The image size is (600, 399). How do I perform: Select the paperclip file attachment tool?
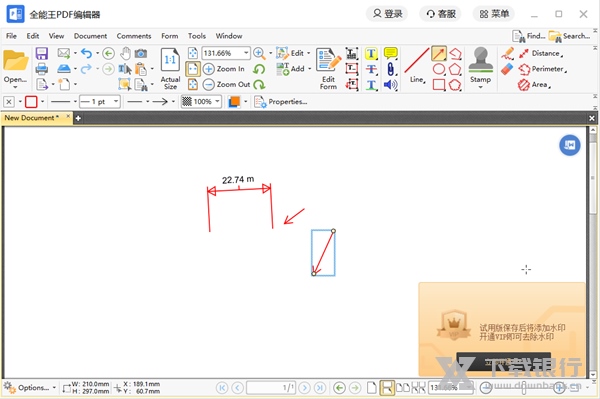390,69
